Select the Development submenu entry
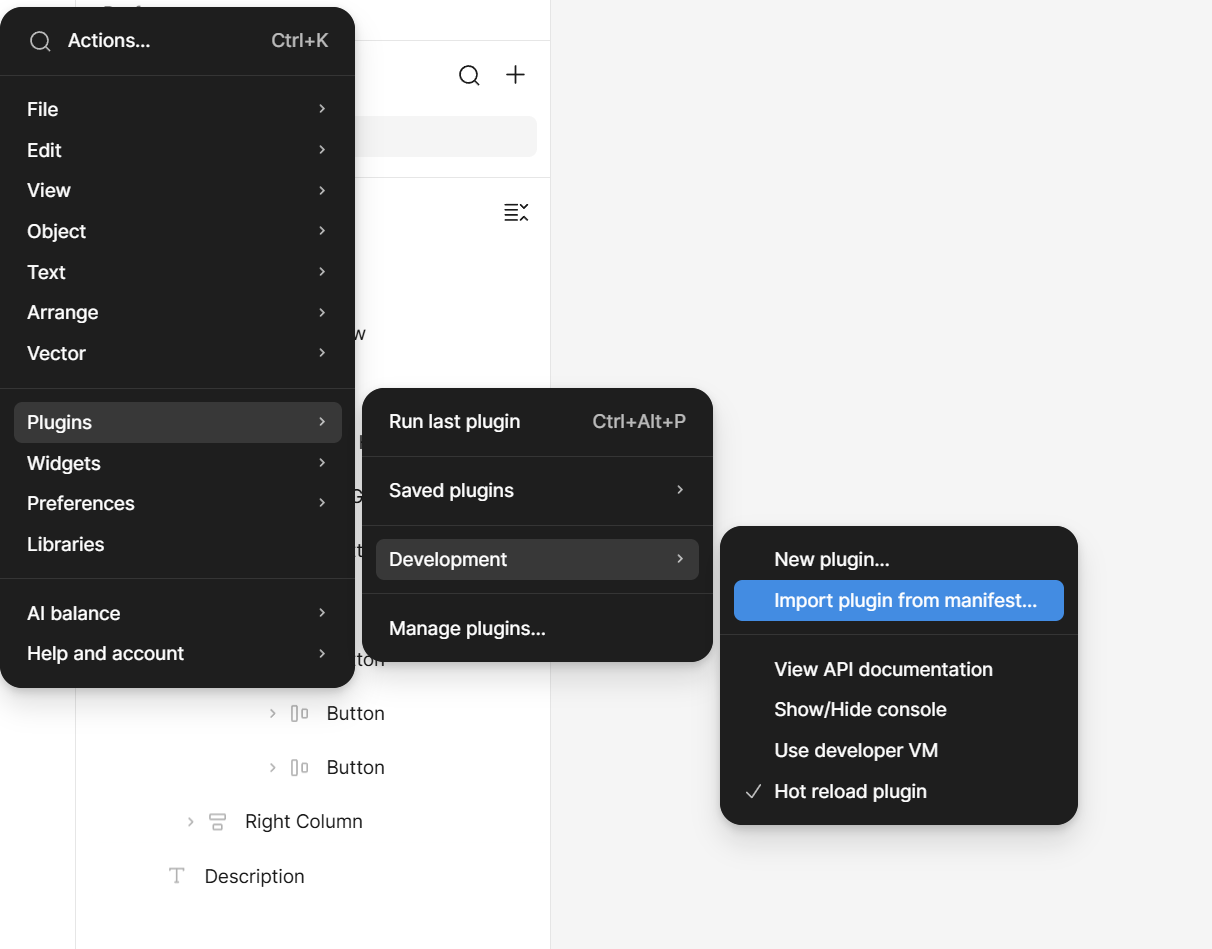 [x=537, y=559]
